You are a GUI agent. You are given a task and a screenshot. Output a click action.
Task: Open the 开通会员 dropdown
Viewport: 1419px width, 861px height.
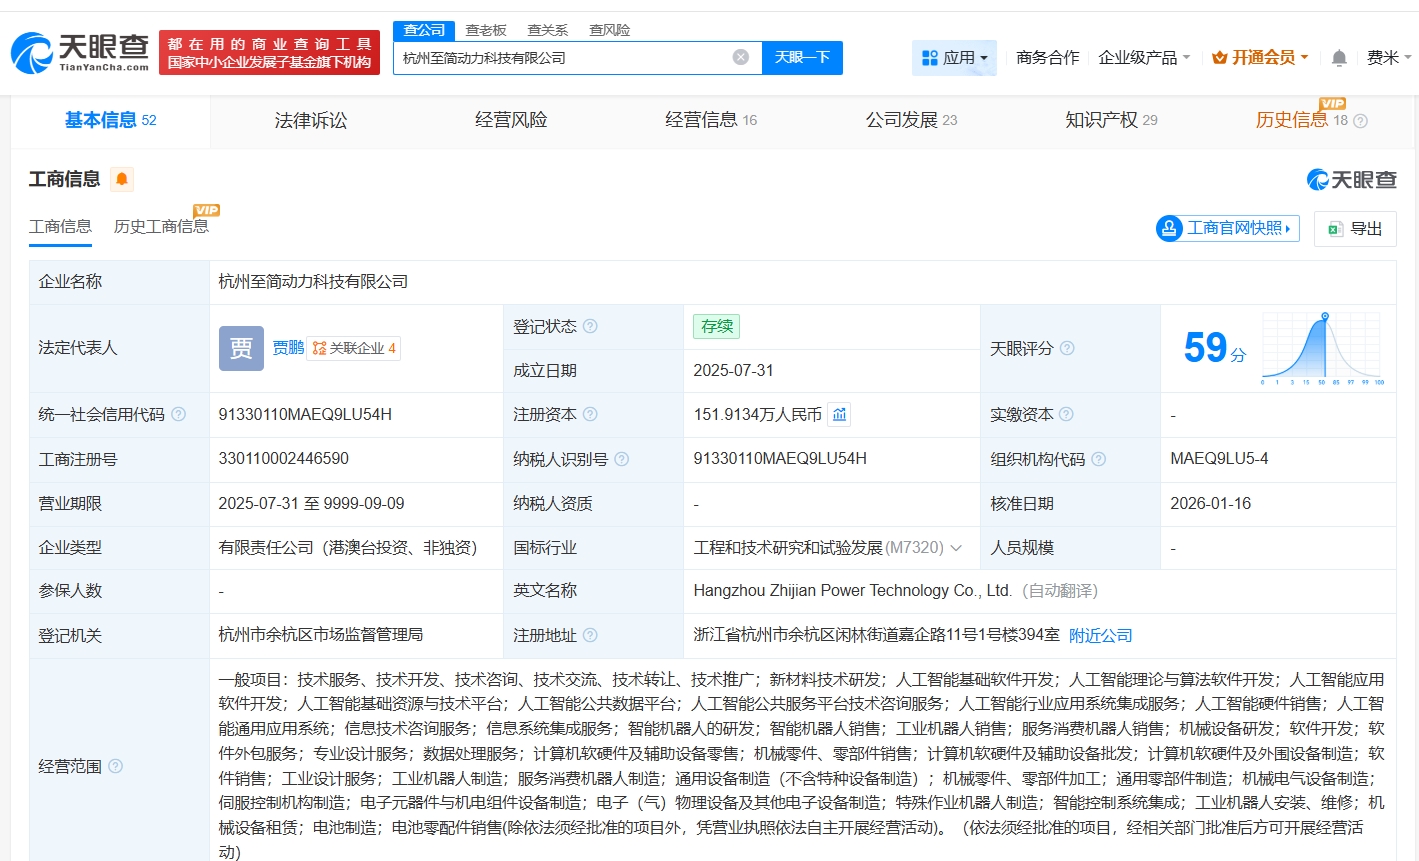coord(1260,58)
